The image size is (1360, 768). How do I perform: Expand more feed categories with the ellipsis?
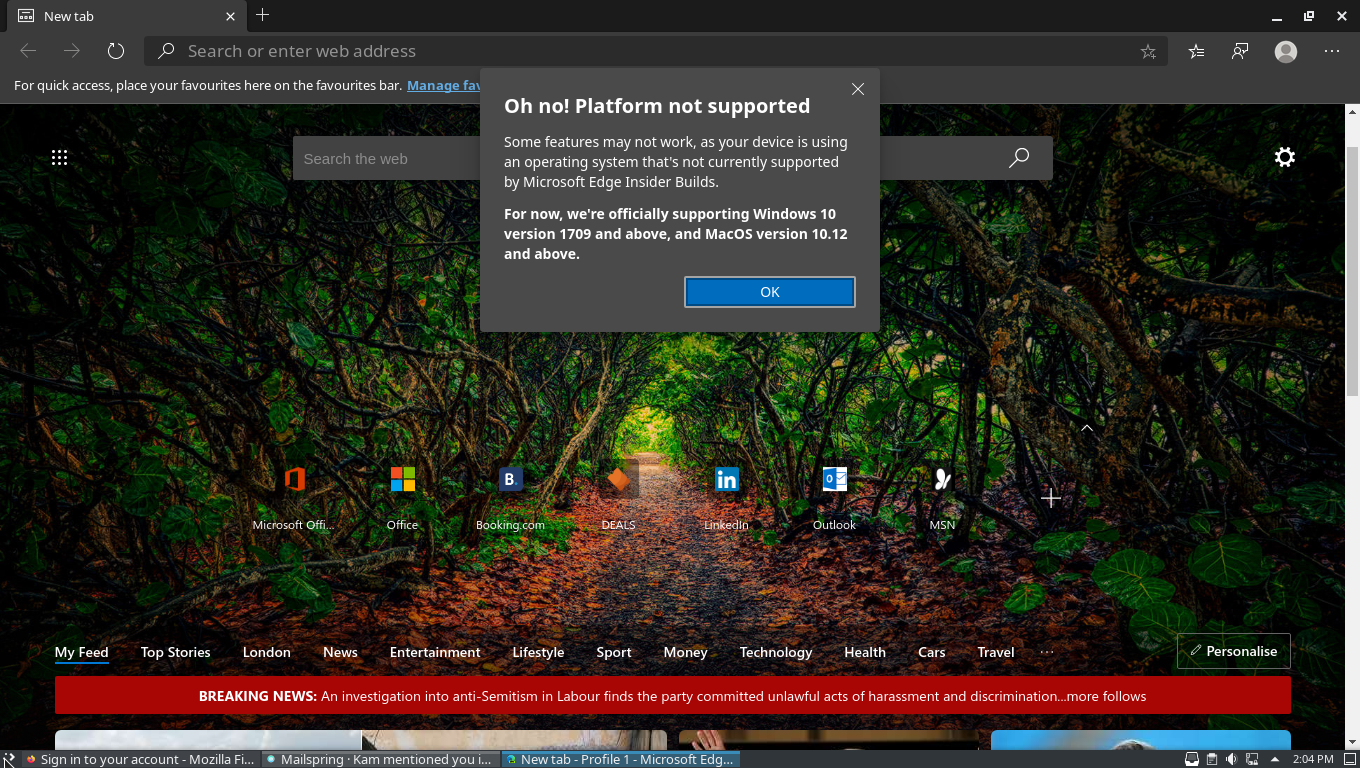(1046, 651)
